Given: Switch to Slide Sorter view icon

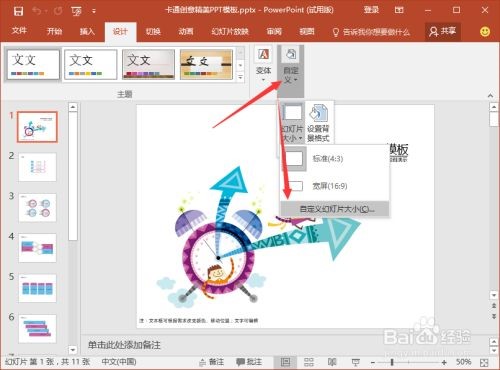Looking at the screenshot, I should pos(309,362).
